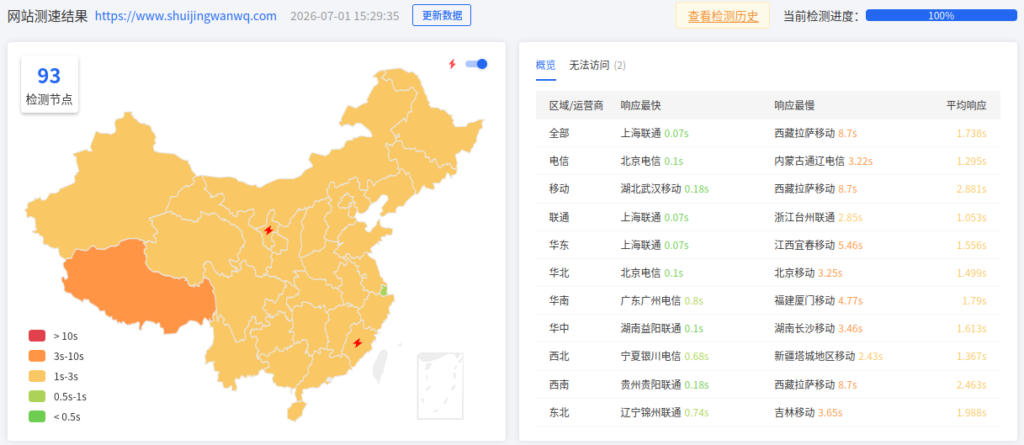This screenshot has height=445, width=1024.
Task: Select the 华南 row label
Action: coord(559,301)
